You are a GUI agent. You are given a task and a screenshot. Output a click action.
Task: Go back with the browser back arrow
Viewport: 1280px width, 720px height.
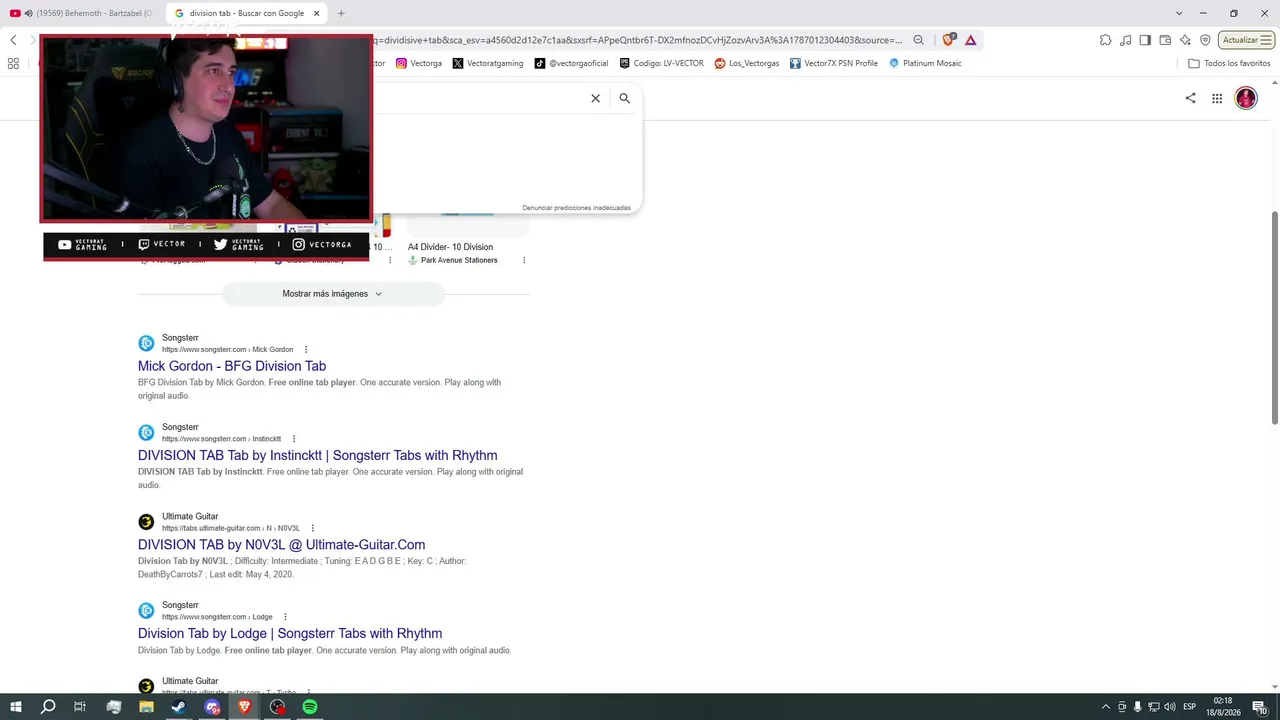click(x=13, y=40)
